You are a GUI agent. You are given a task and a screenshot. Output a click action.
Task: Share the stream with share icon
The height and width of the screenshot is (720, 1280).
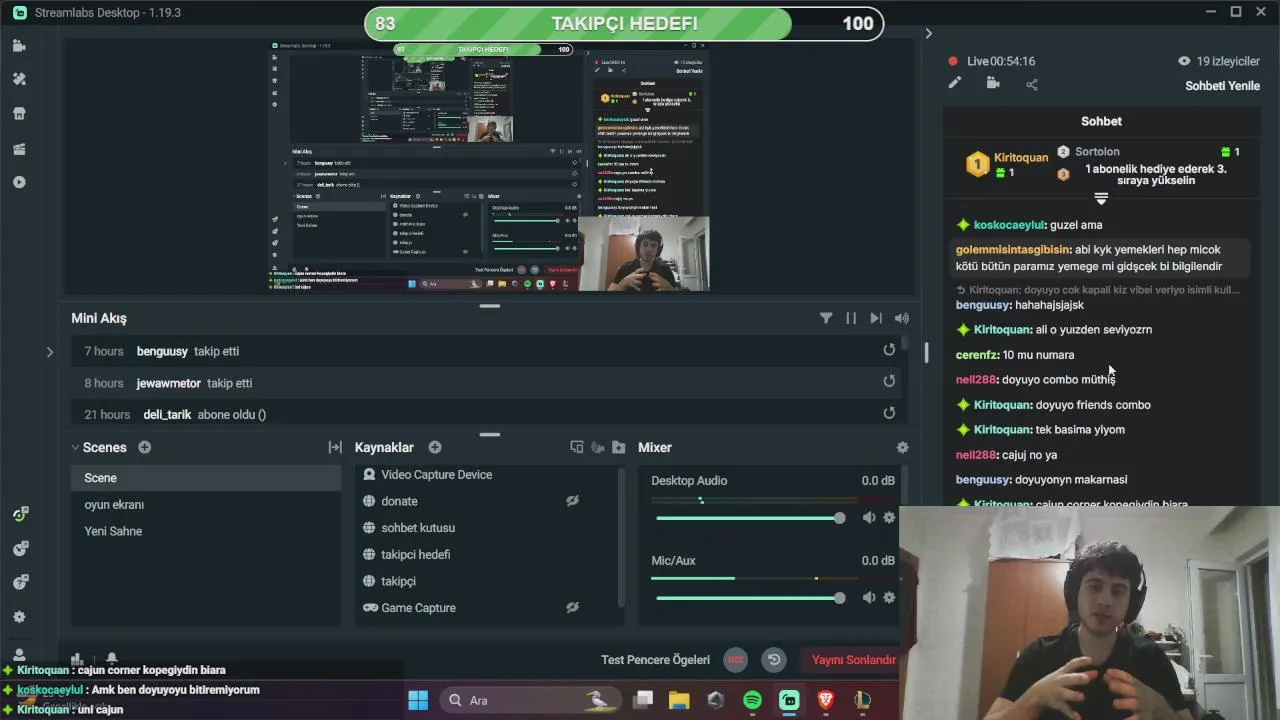[x=1032, y=84]
